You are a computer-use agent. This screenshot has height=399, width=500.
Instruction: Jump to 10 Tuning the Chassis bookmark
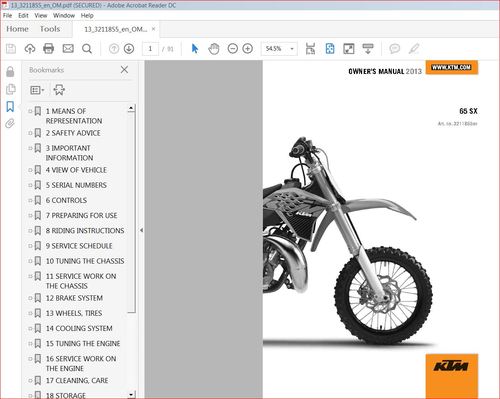(85, 261)
